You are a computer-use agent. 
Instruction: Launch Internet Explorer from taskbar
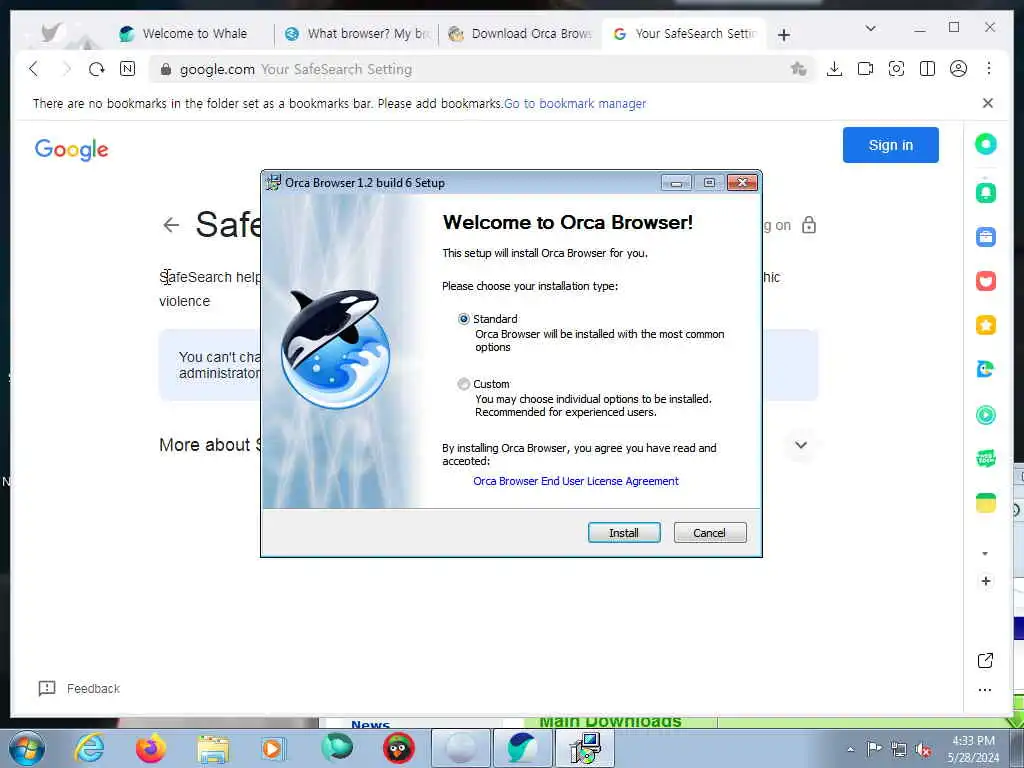[89, 748]
